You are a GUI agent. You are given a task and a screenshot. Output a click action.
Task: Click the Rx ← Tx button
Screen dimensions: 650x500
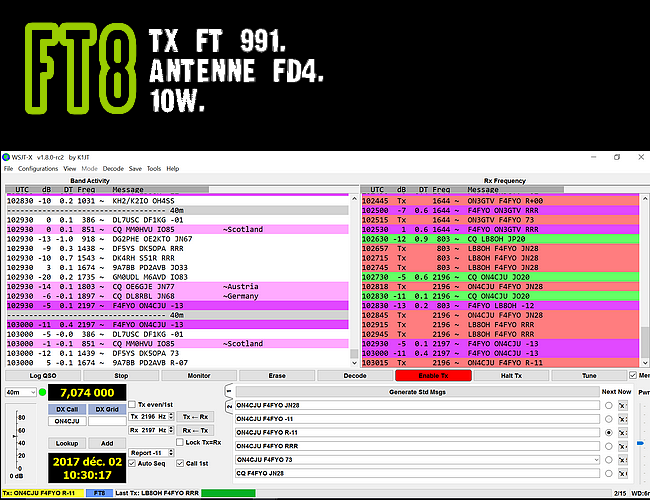pyautogui.click(x=195, y=430)
